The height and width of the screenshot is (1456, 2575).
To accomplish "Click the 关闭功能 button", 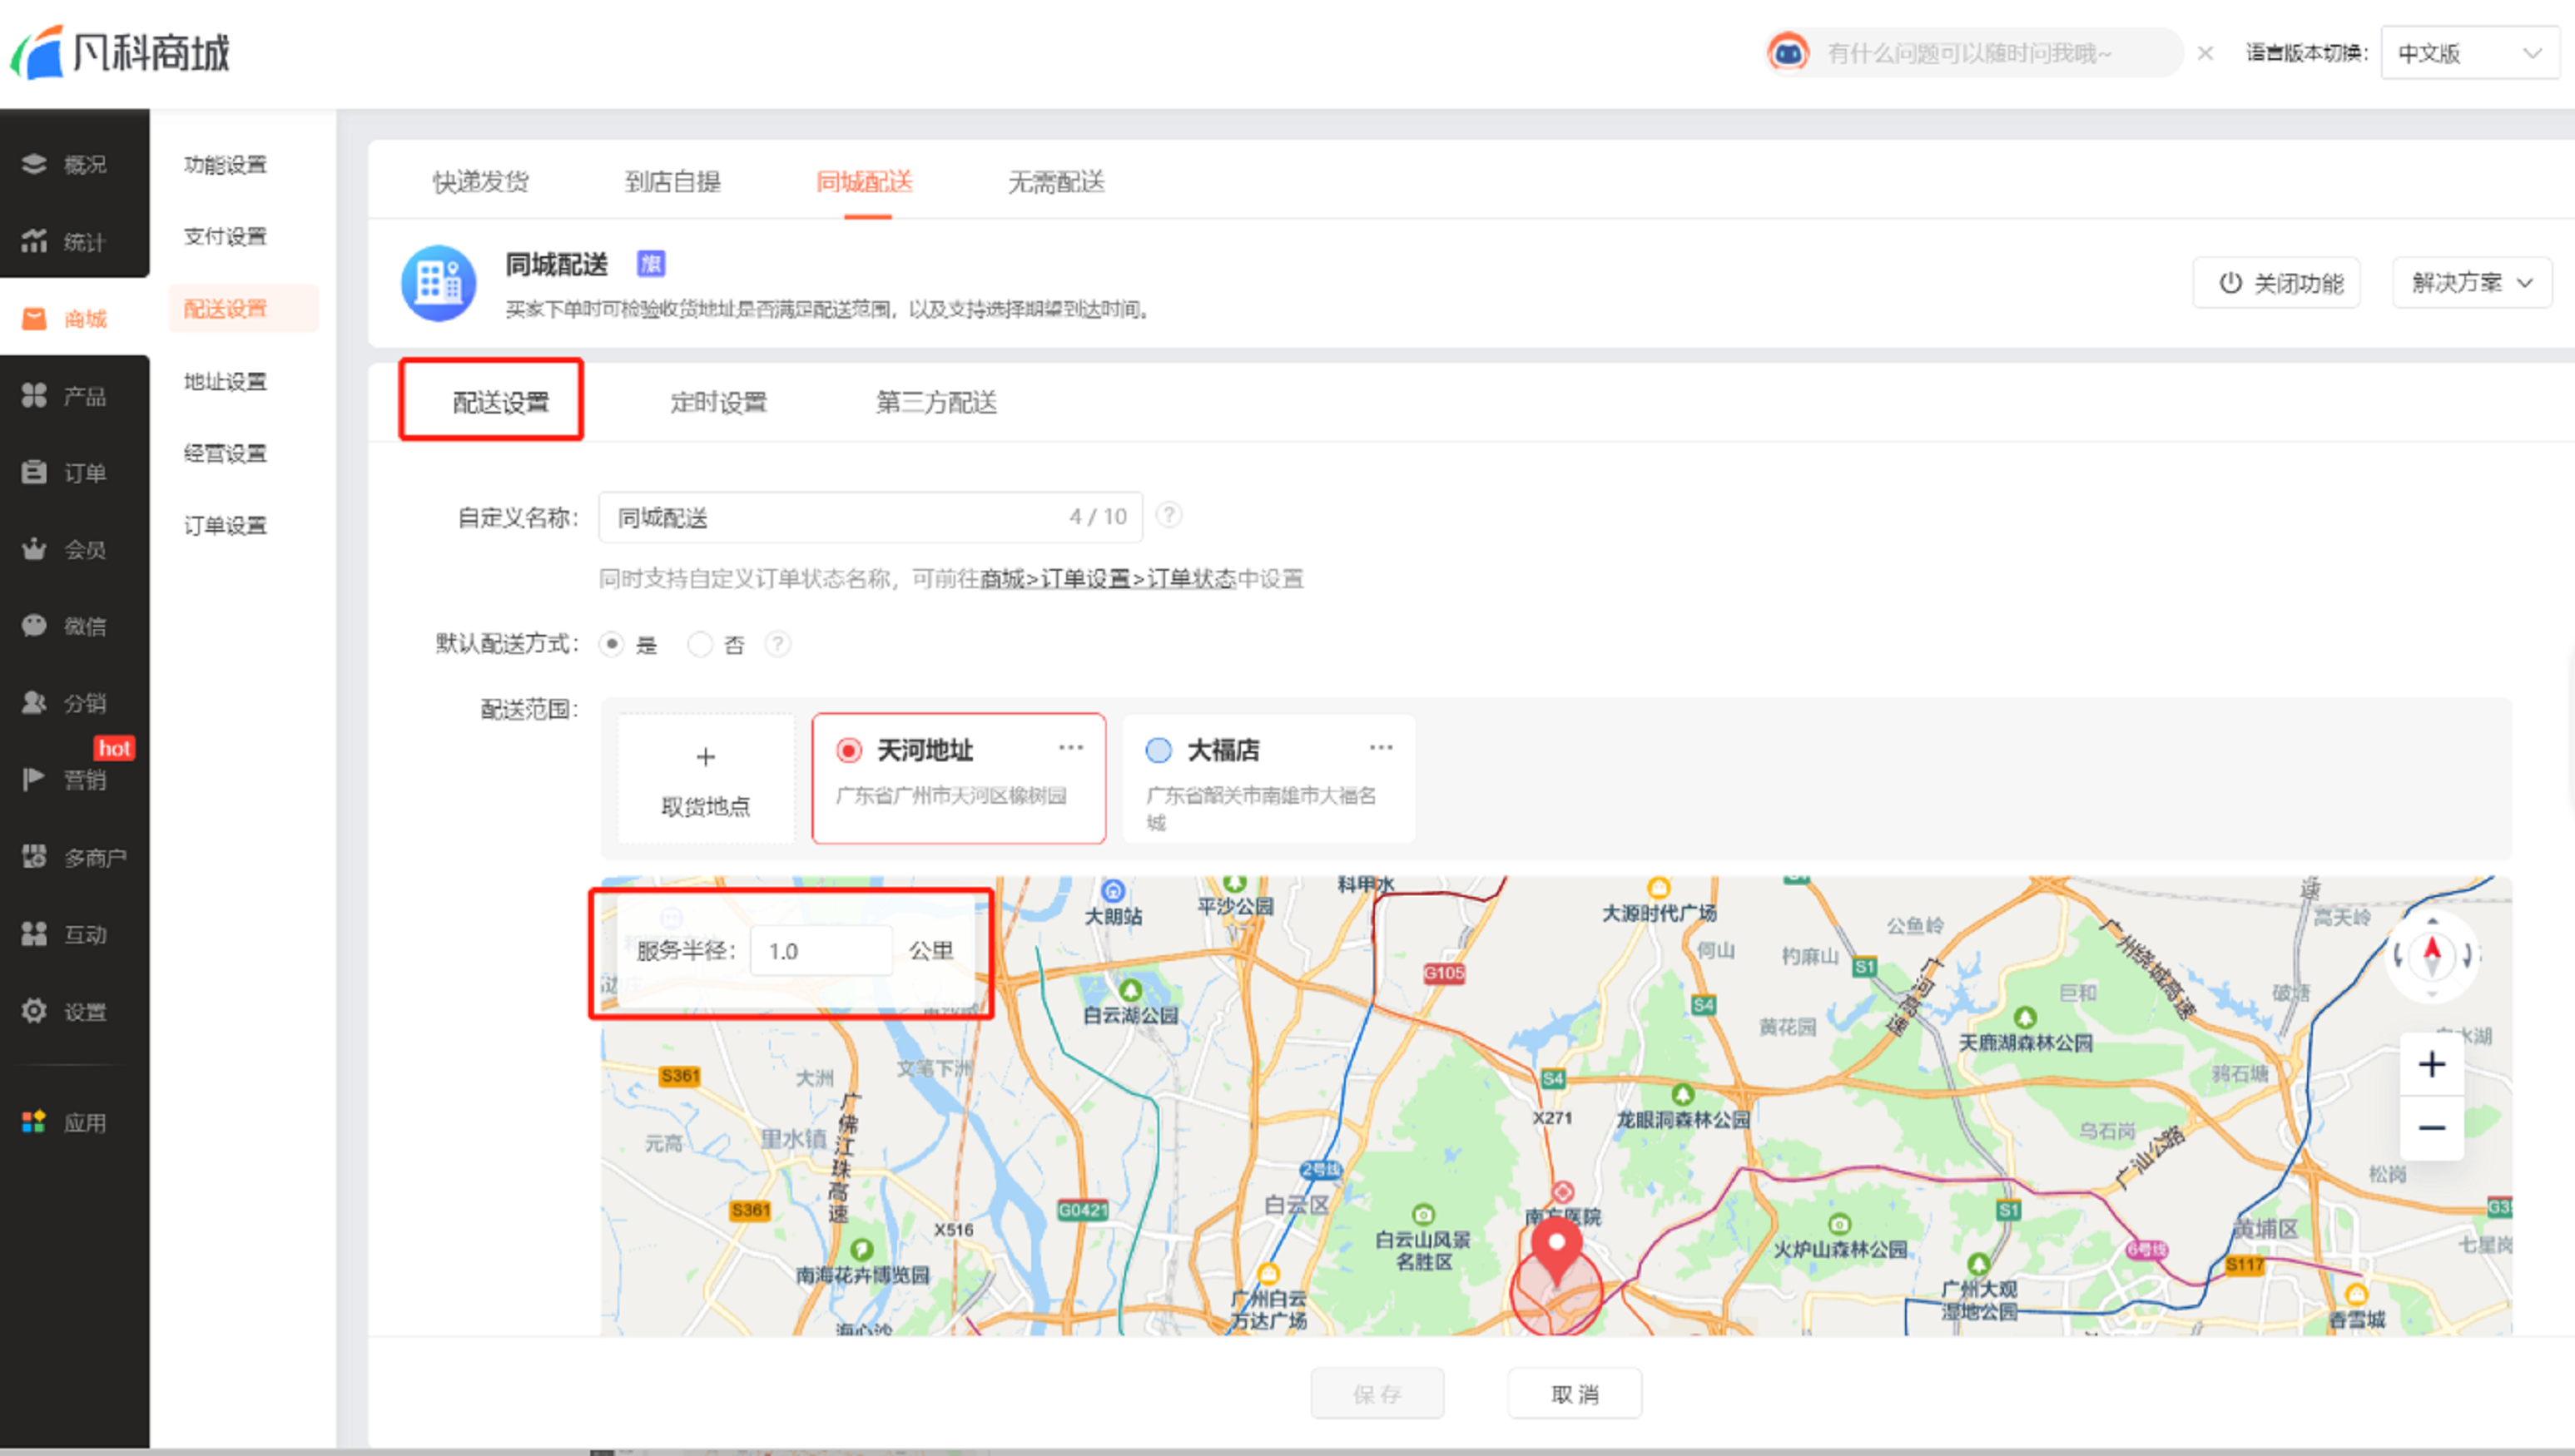I will pyautogui.click(x=2276, y=283).
